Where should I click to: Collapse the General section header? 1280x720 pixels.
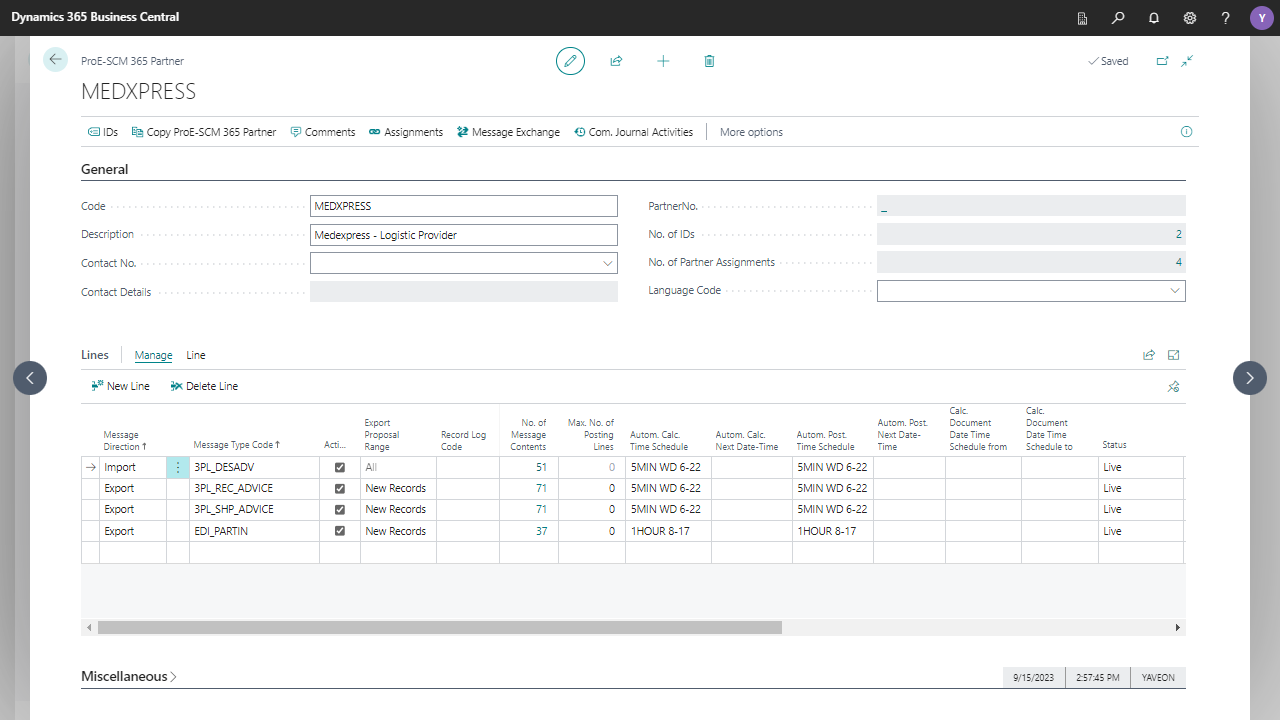point(105,170)
